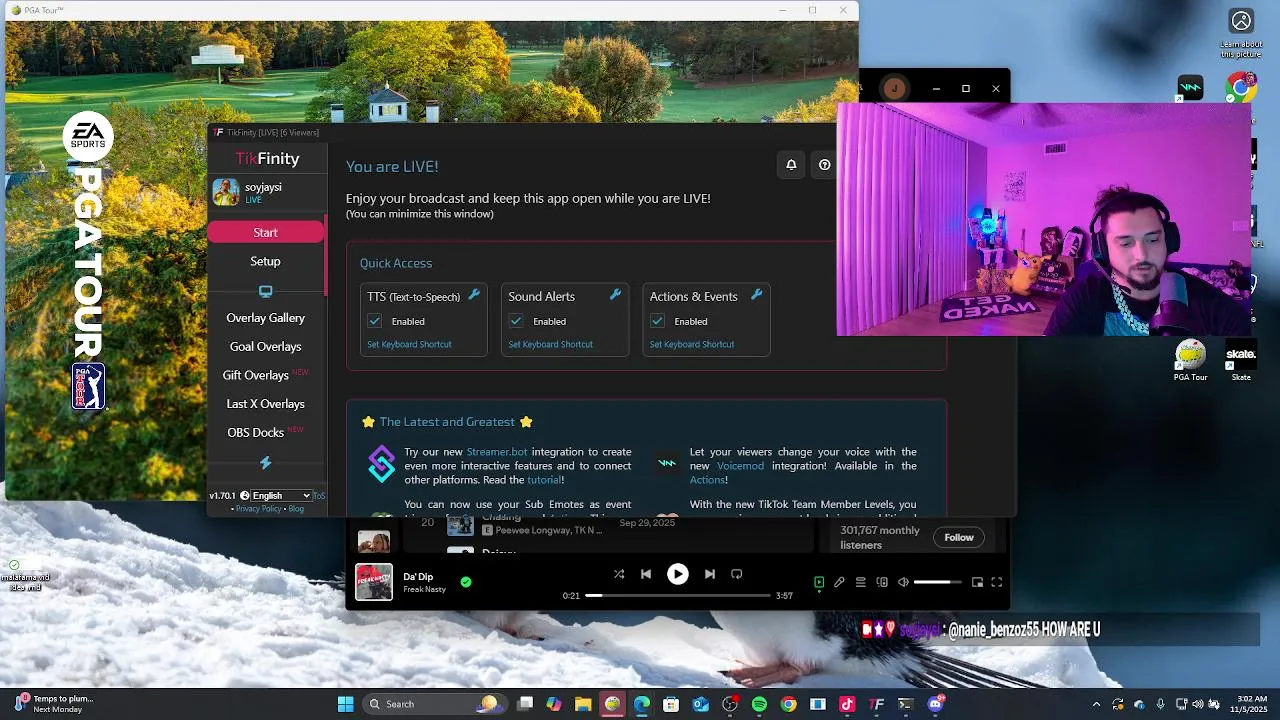Click the Da' Dip song title
The width and height of the screenshot is (1280, 720).
(x=418, y=577)
